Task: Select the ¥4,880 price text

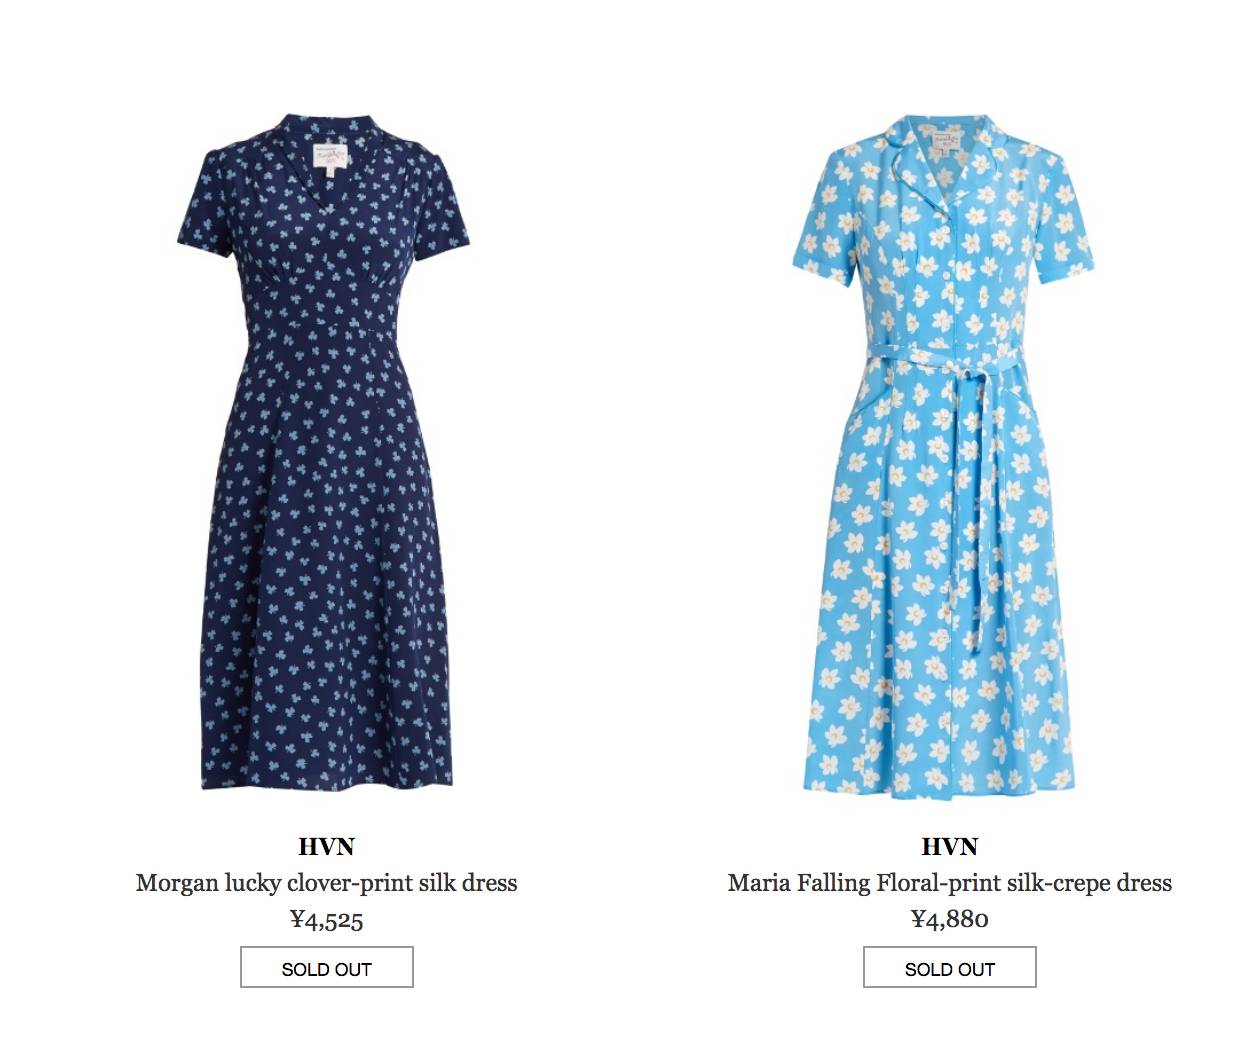Action: 949,919
